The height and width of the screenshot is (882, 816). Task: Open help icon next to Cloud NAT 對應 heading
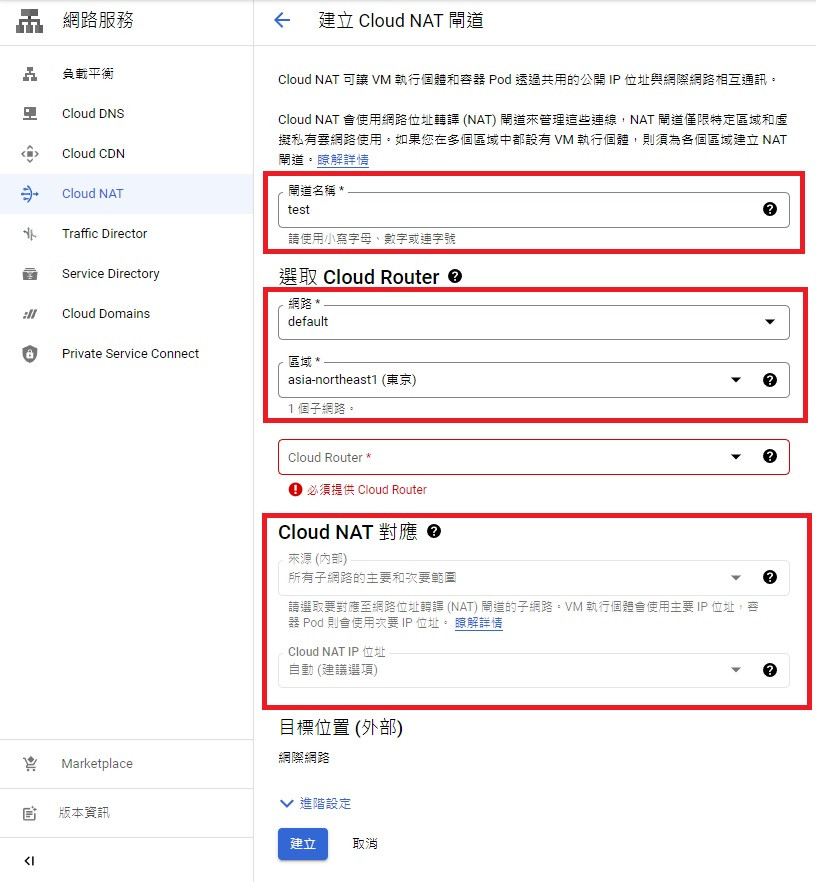point(434,531)
